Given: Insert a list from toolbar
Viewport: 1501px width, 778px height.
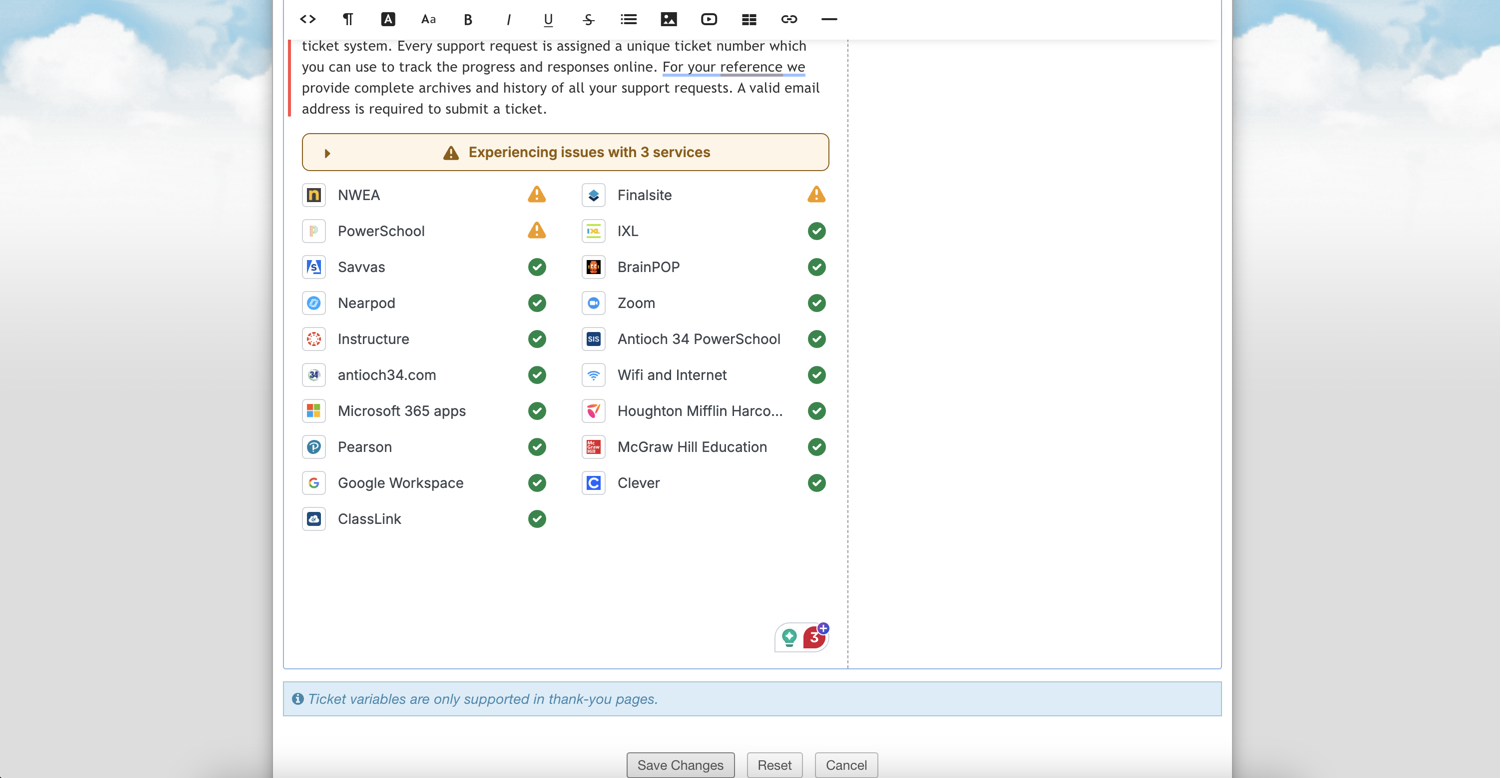Looking at the screenshot, I should (x=628, y=19).
